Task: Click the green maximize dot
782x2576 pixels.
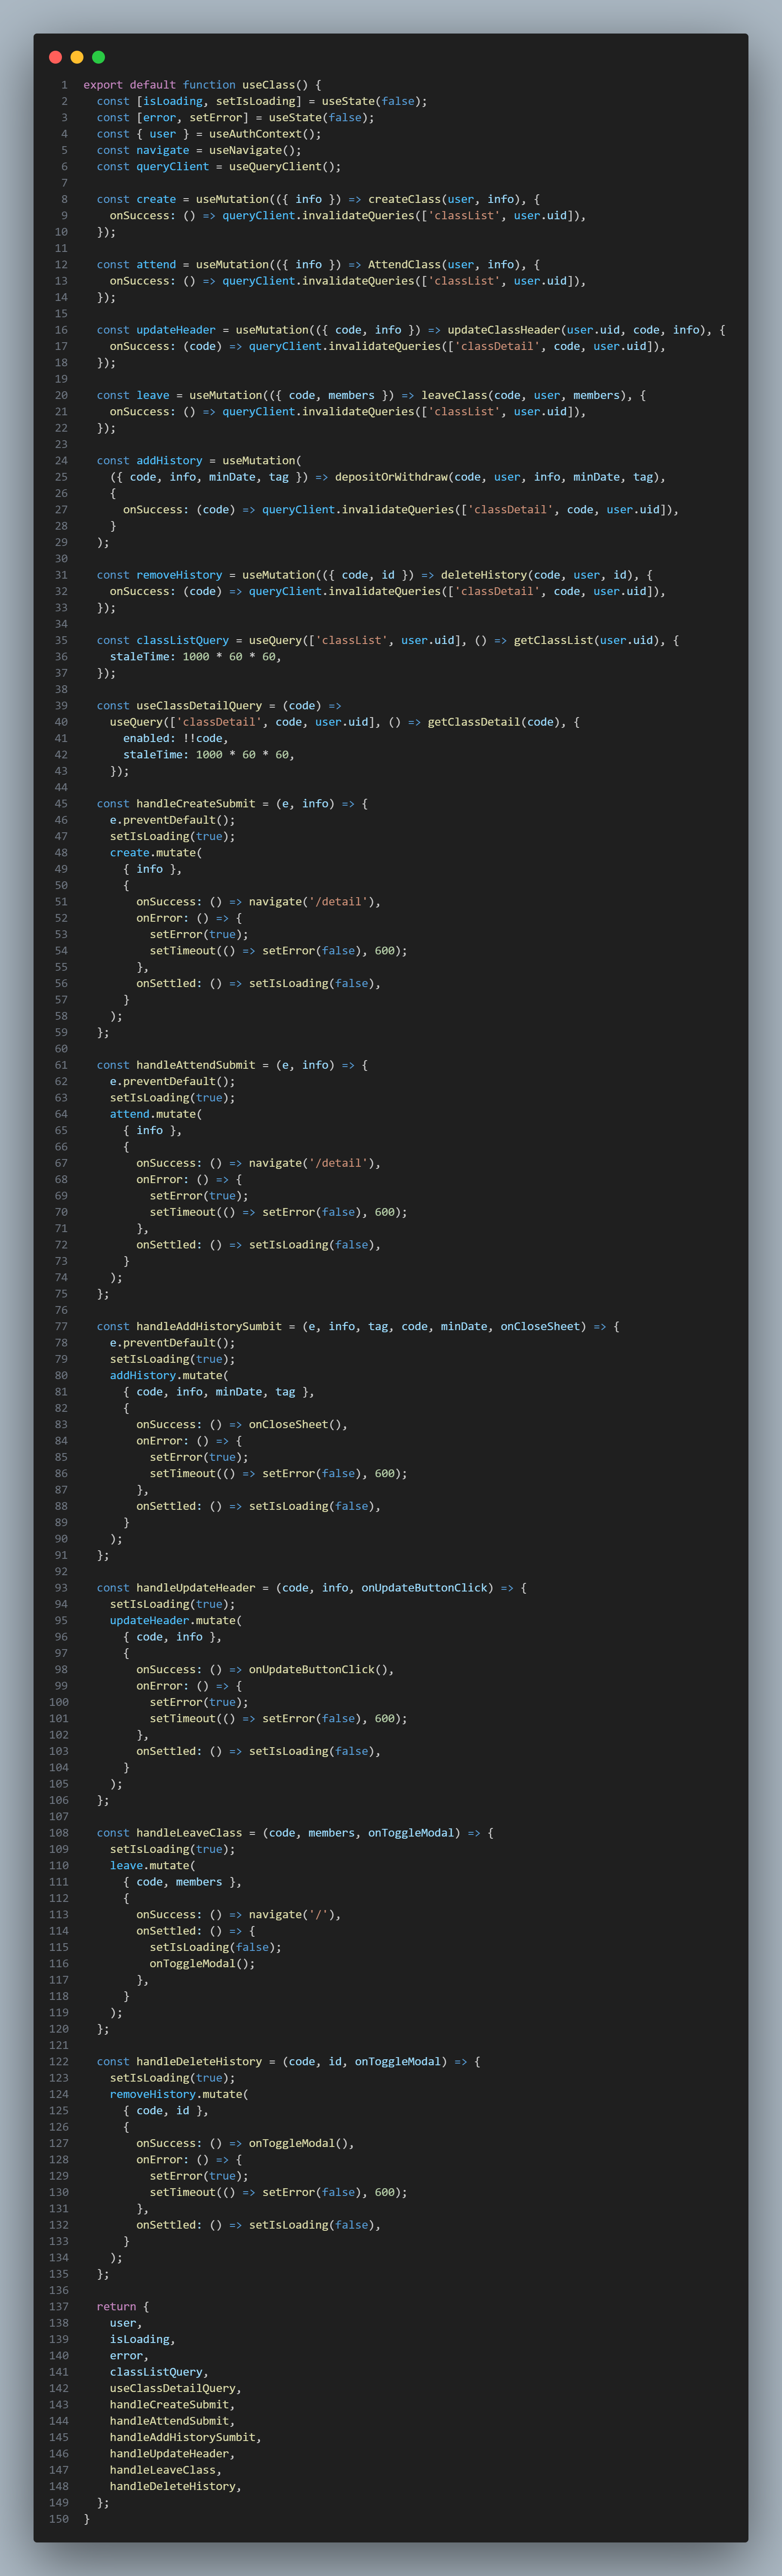Action: (98, 57)
